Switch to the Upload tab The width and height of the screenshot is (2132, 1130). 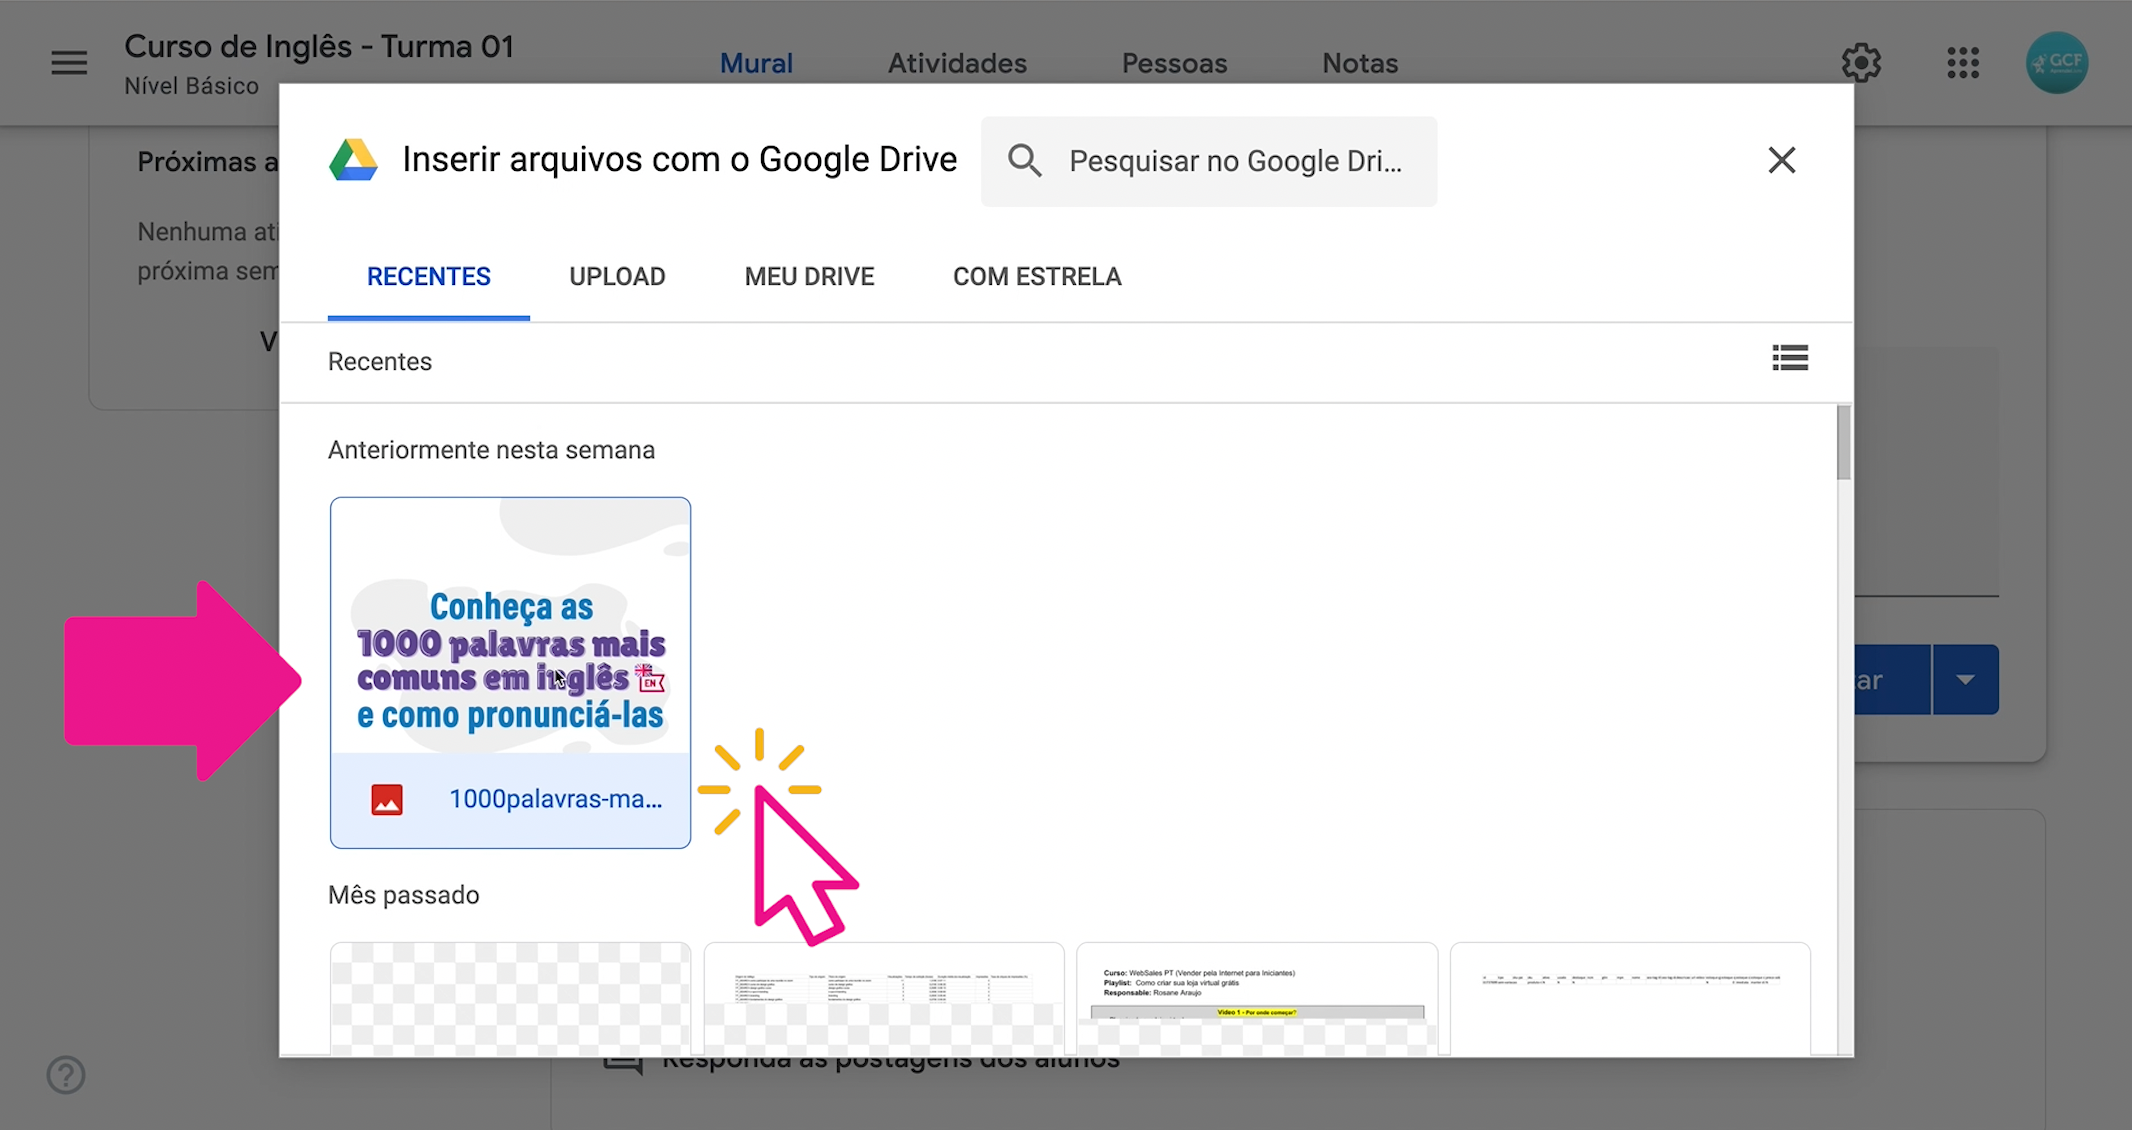617,277
